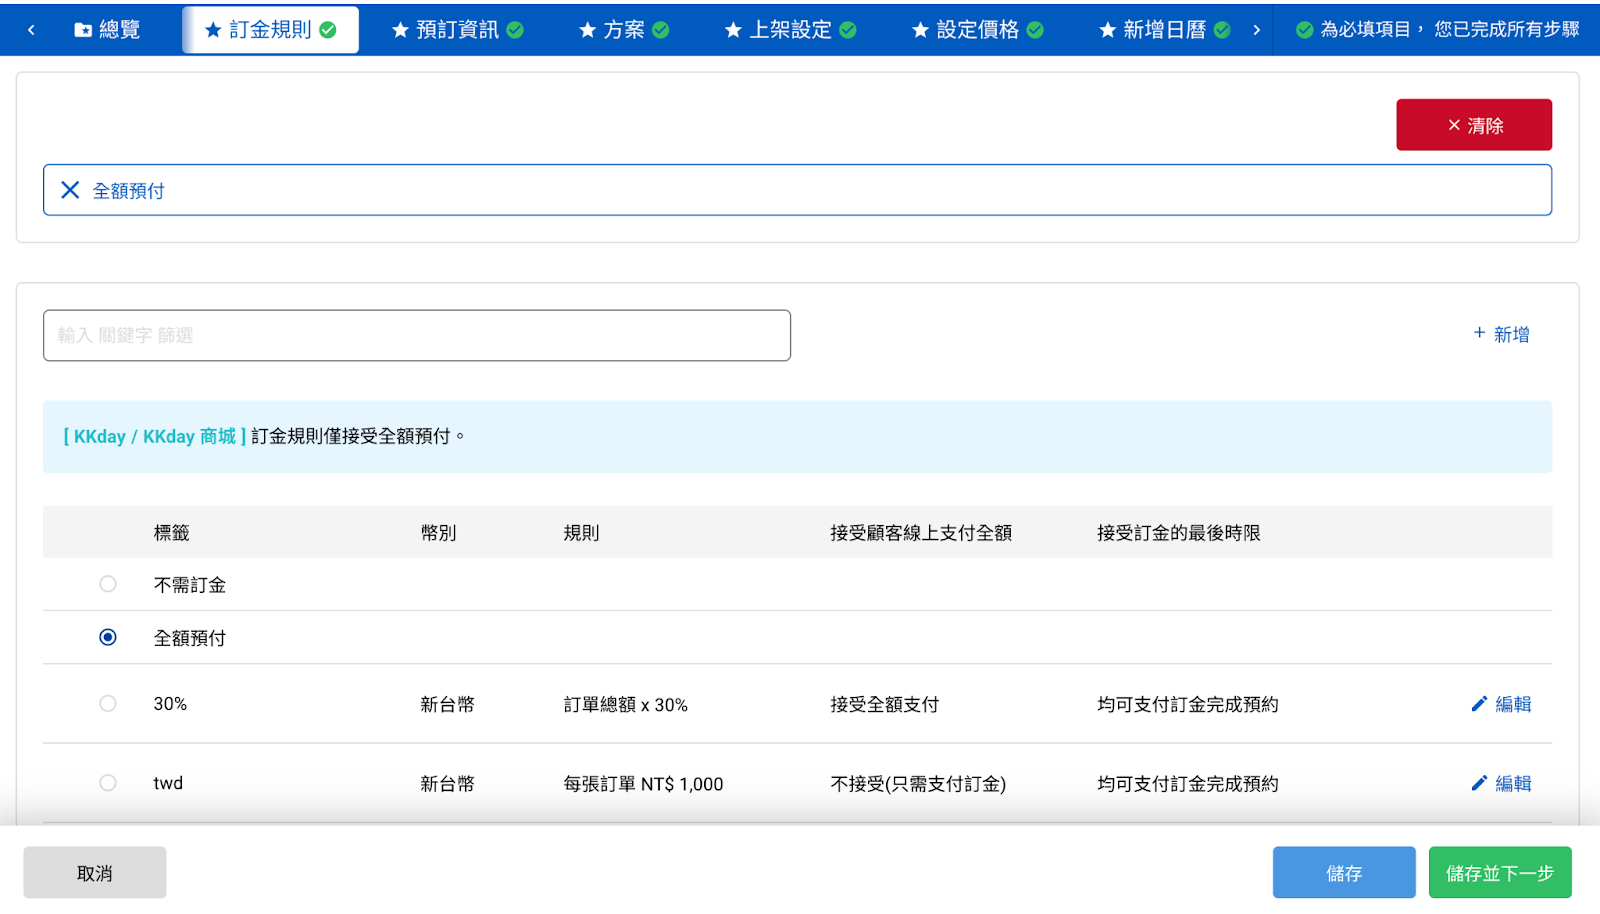Click the 不需訂金 label text
This screenshot has width=1600, height=914.
pos(190,585)
